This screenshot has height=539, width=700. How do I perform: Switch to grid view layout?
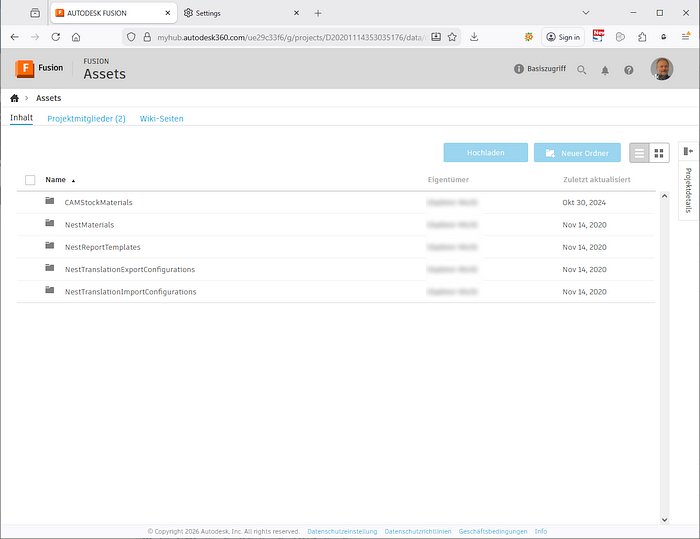click(x=659, y=153)
